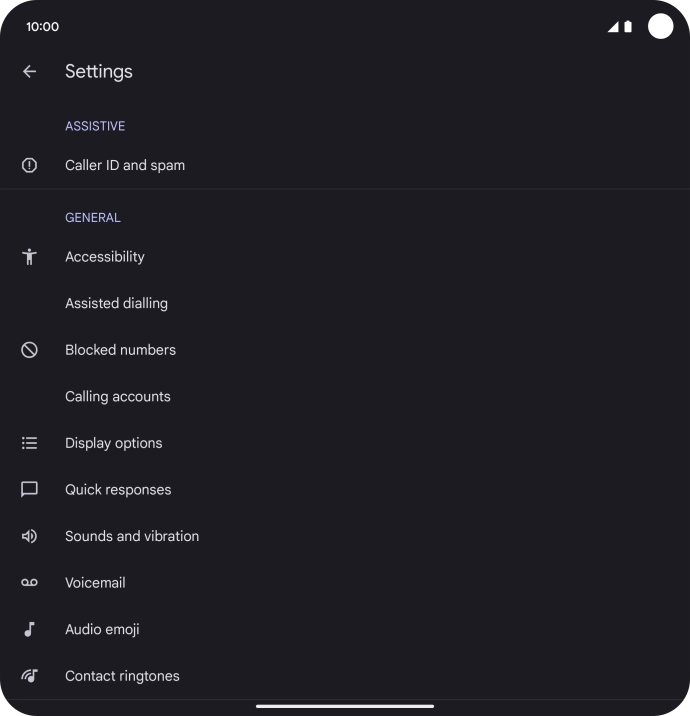Screen dimensions: 690x716
Task: Click the Caller ID spam alert icon
Action: coord(30,165)
